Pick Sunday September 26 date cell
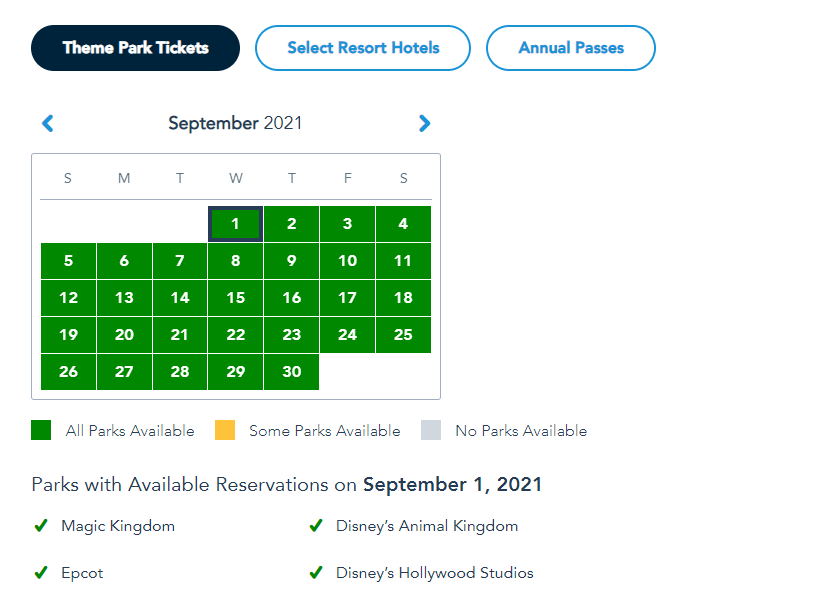Image resolution: width=830 pixels, height=613 pixels. click(x=68, y=372)
